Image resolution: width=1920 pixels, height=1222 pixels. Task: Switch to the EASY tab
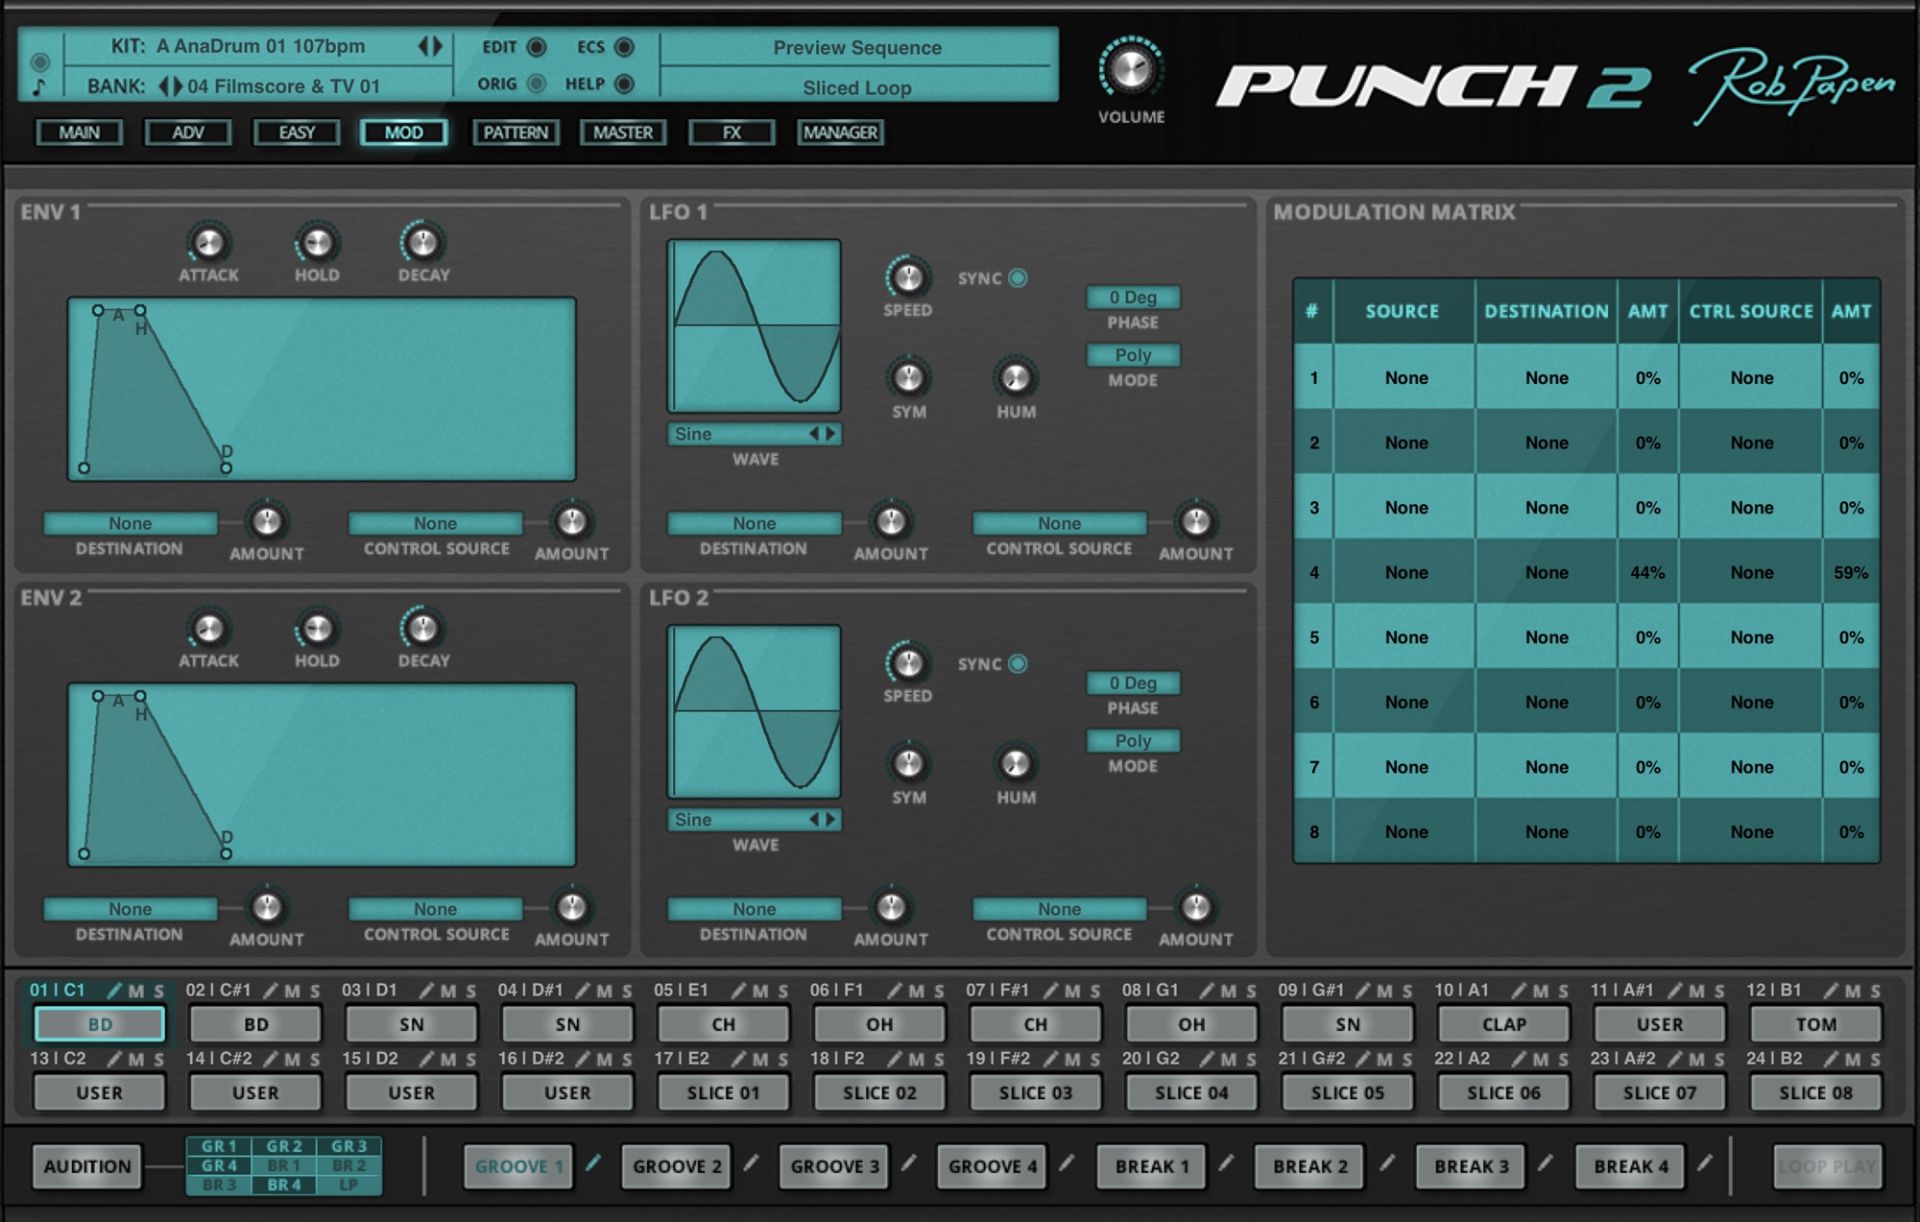(x=297, y=132)
